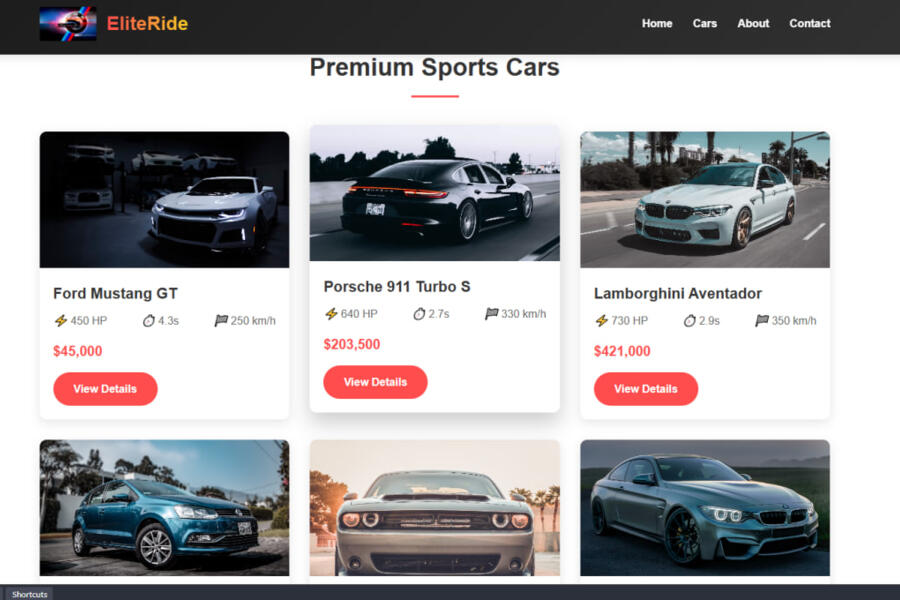Screen dimensions: 900x600
Task: Click the flag icon beside 350 km/h
Action: click(x=762, y=320)
